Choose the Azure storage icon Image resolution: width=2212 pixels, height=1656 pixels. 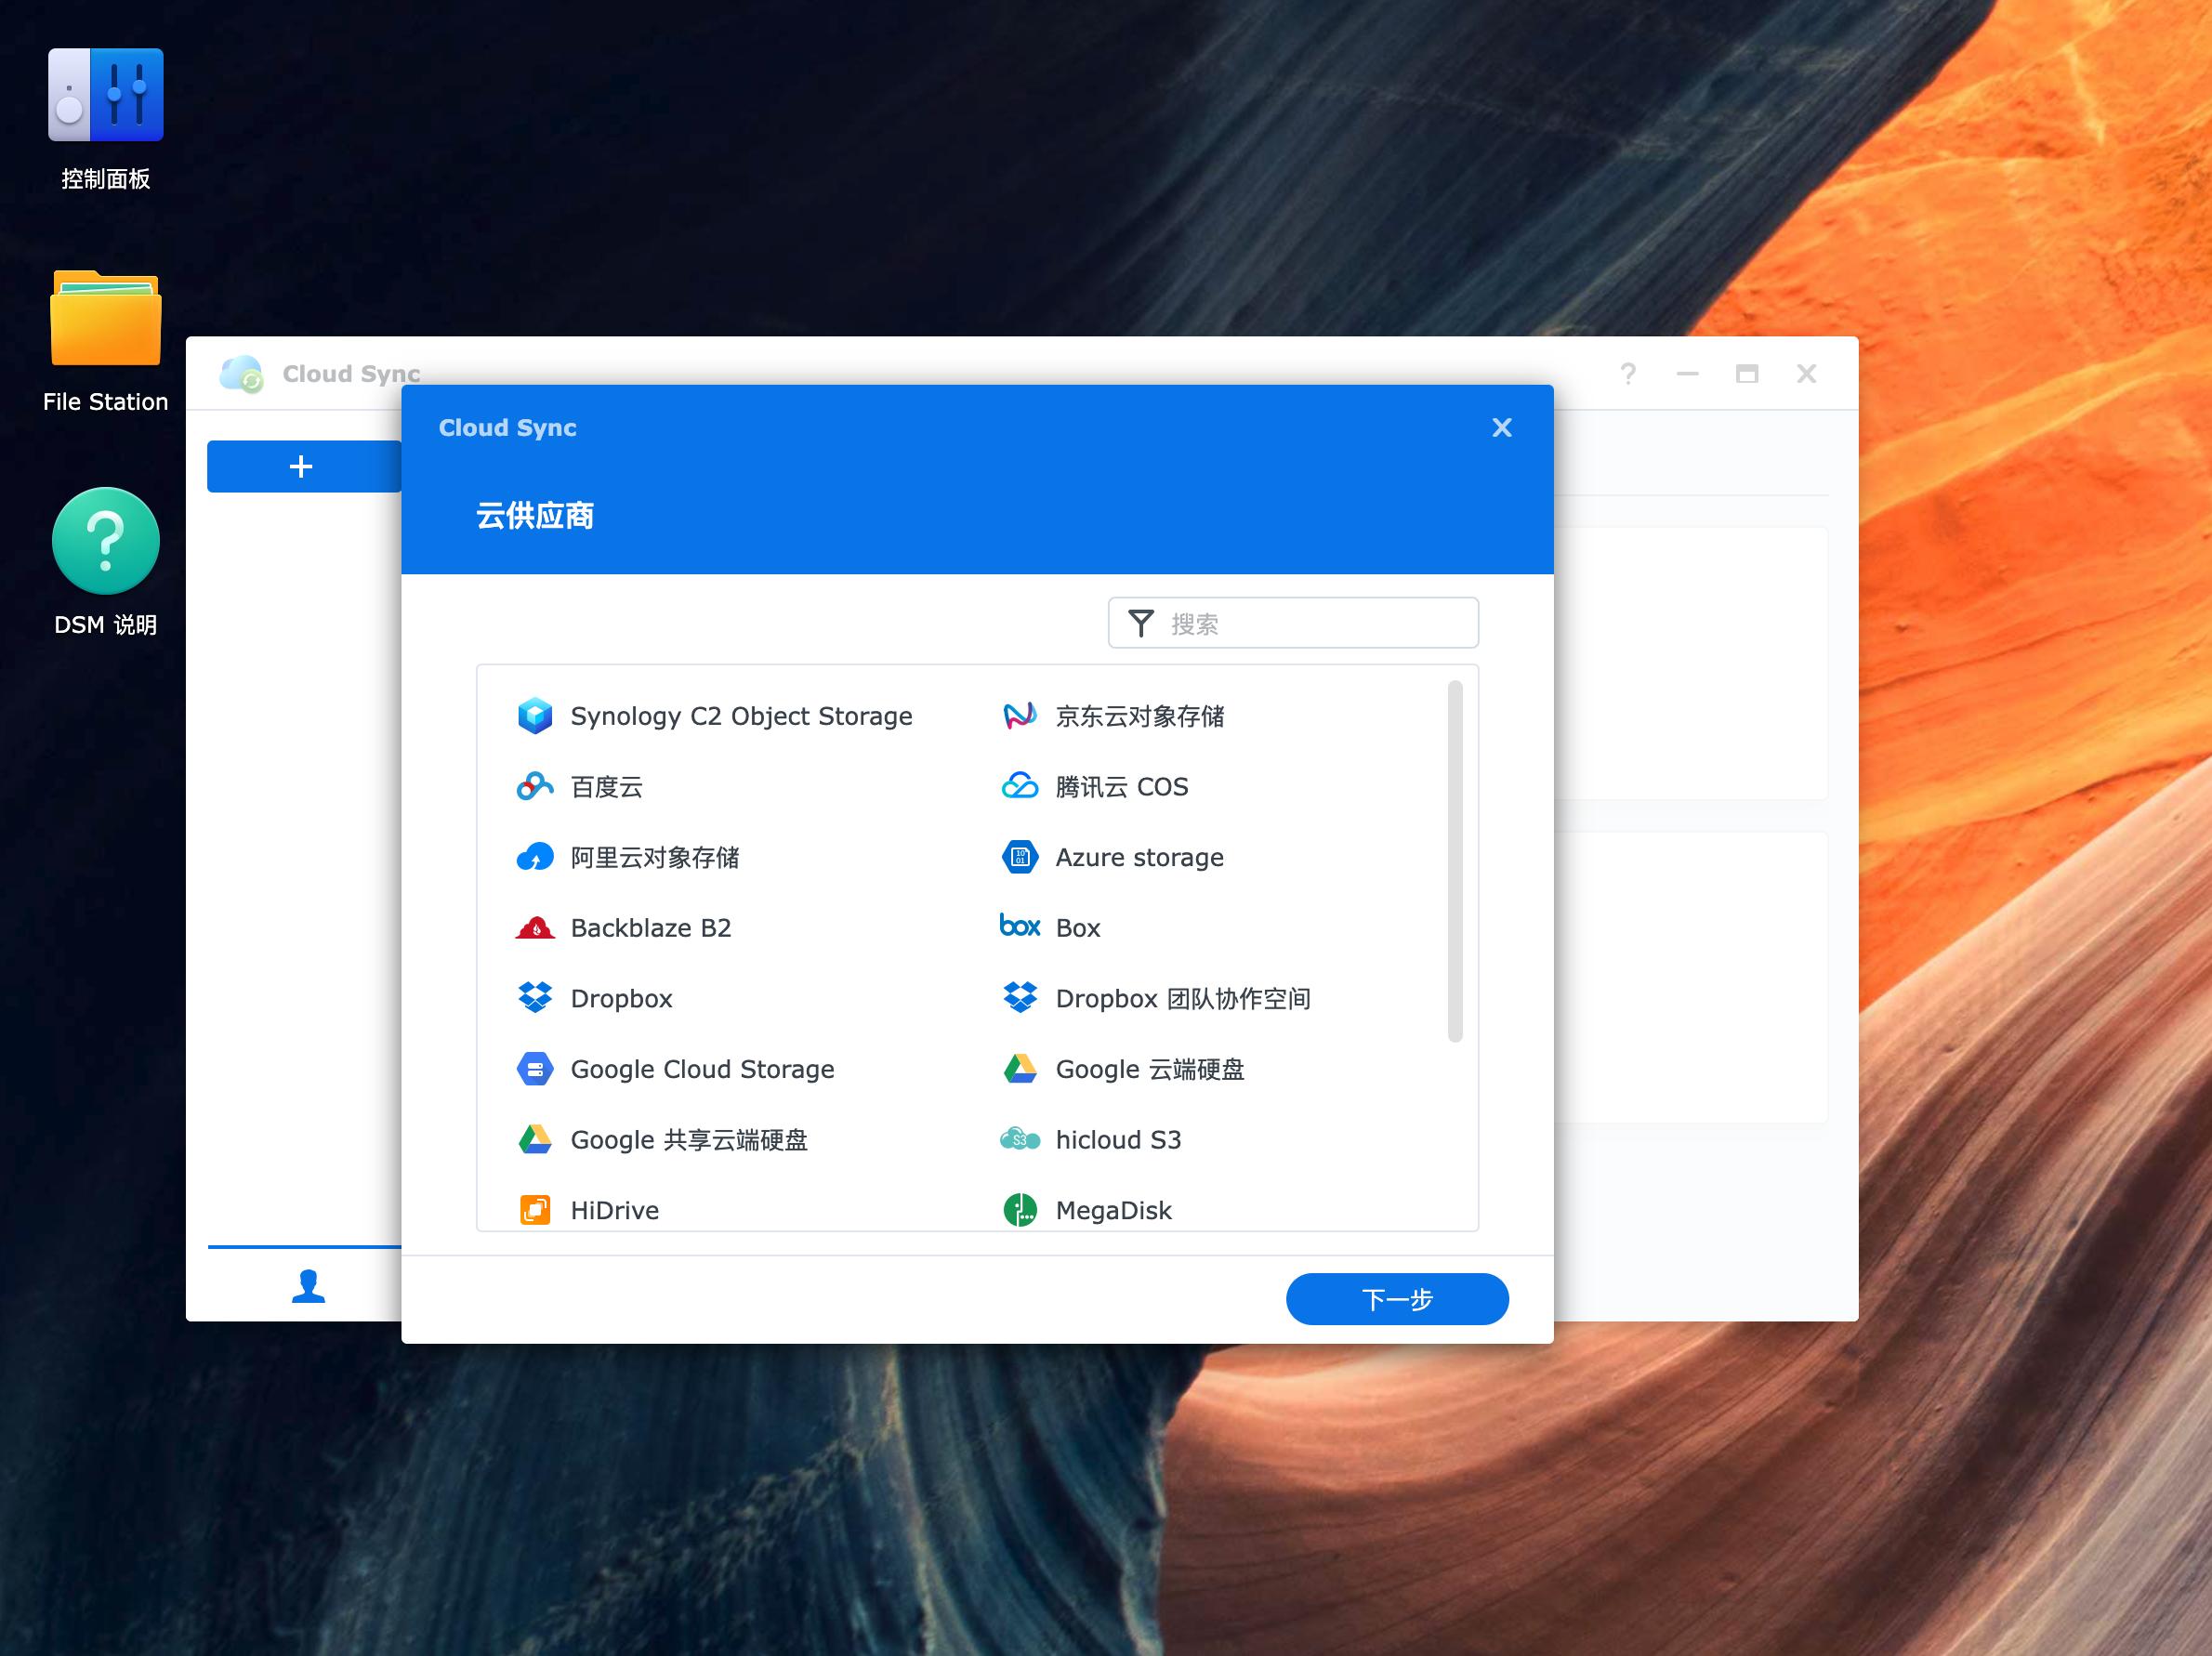click(1019, 857)
